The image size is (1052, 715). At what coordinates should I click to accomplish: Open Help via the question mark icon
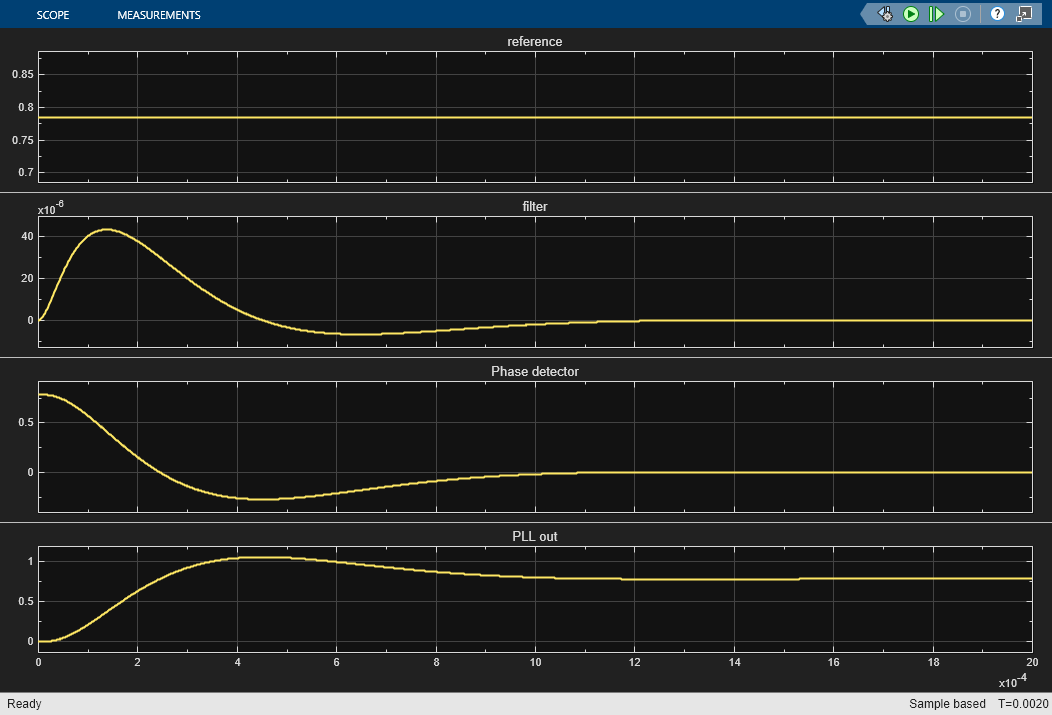click(997, 14)
